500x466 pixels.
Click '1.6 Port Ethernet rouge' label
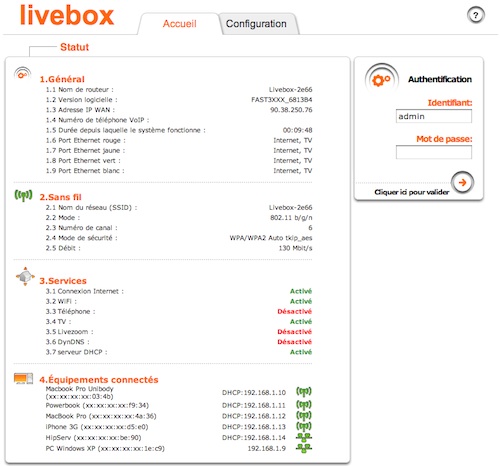pos(85,140)
